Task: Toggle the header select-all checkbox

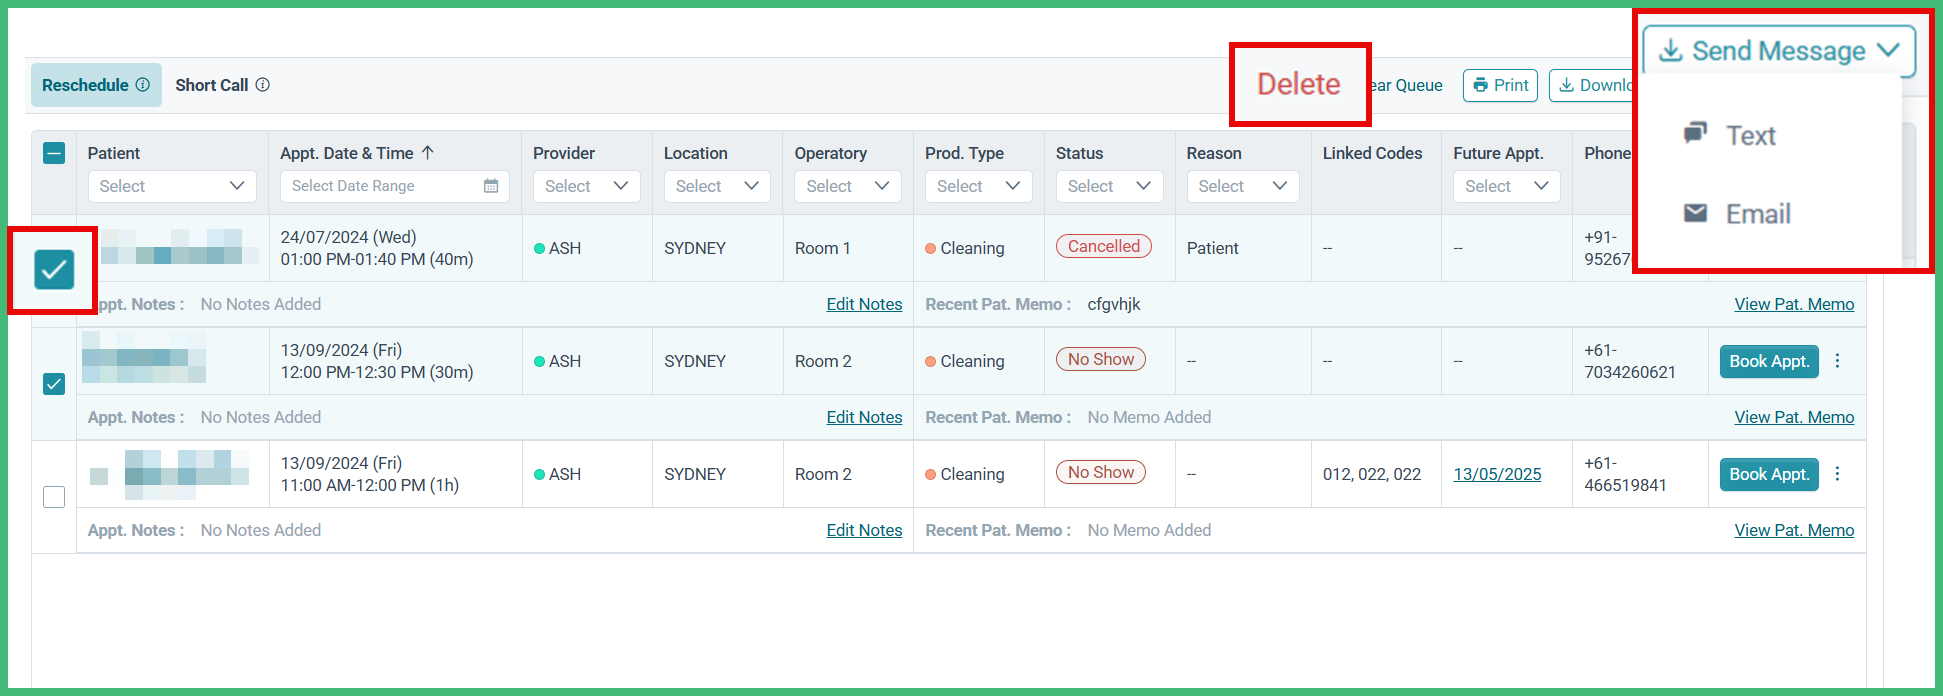Action: 54,153
